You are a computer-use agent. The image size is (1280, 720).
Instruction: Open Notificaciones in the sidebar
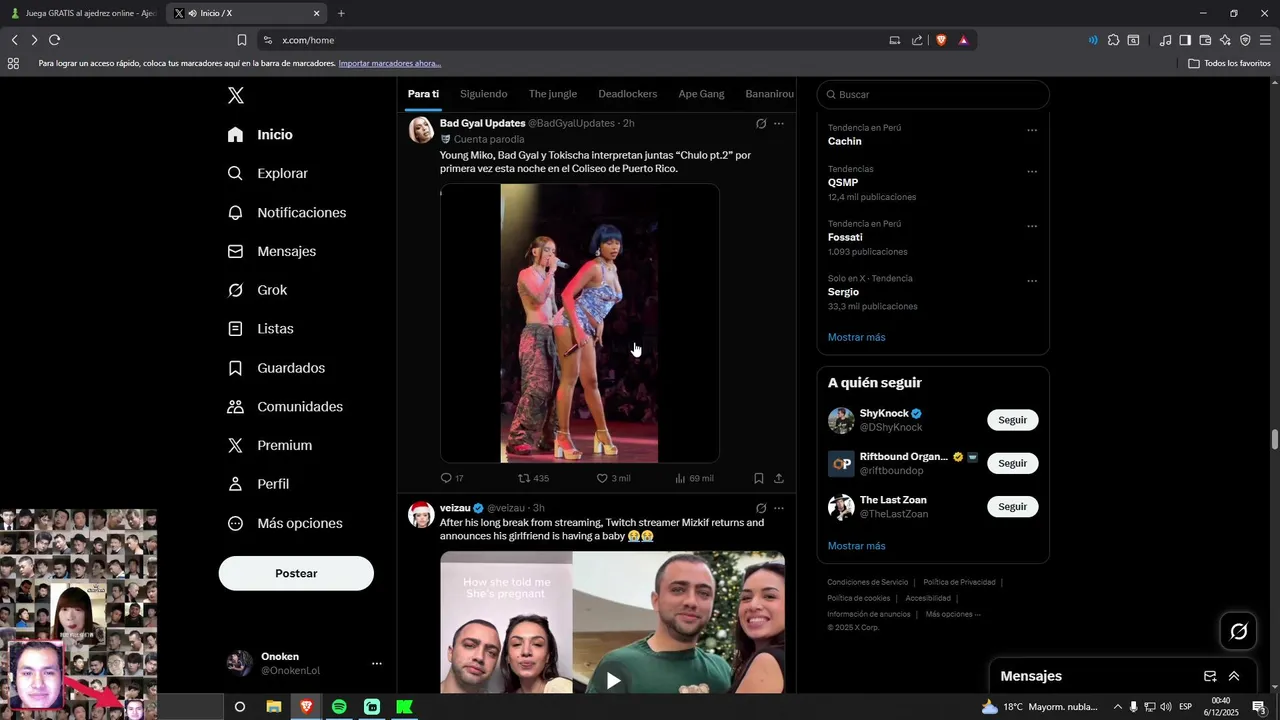point(287,212)
